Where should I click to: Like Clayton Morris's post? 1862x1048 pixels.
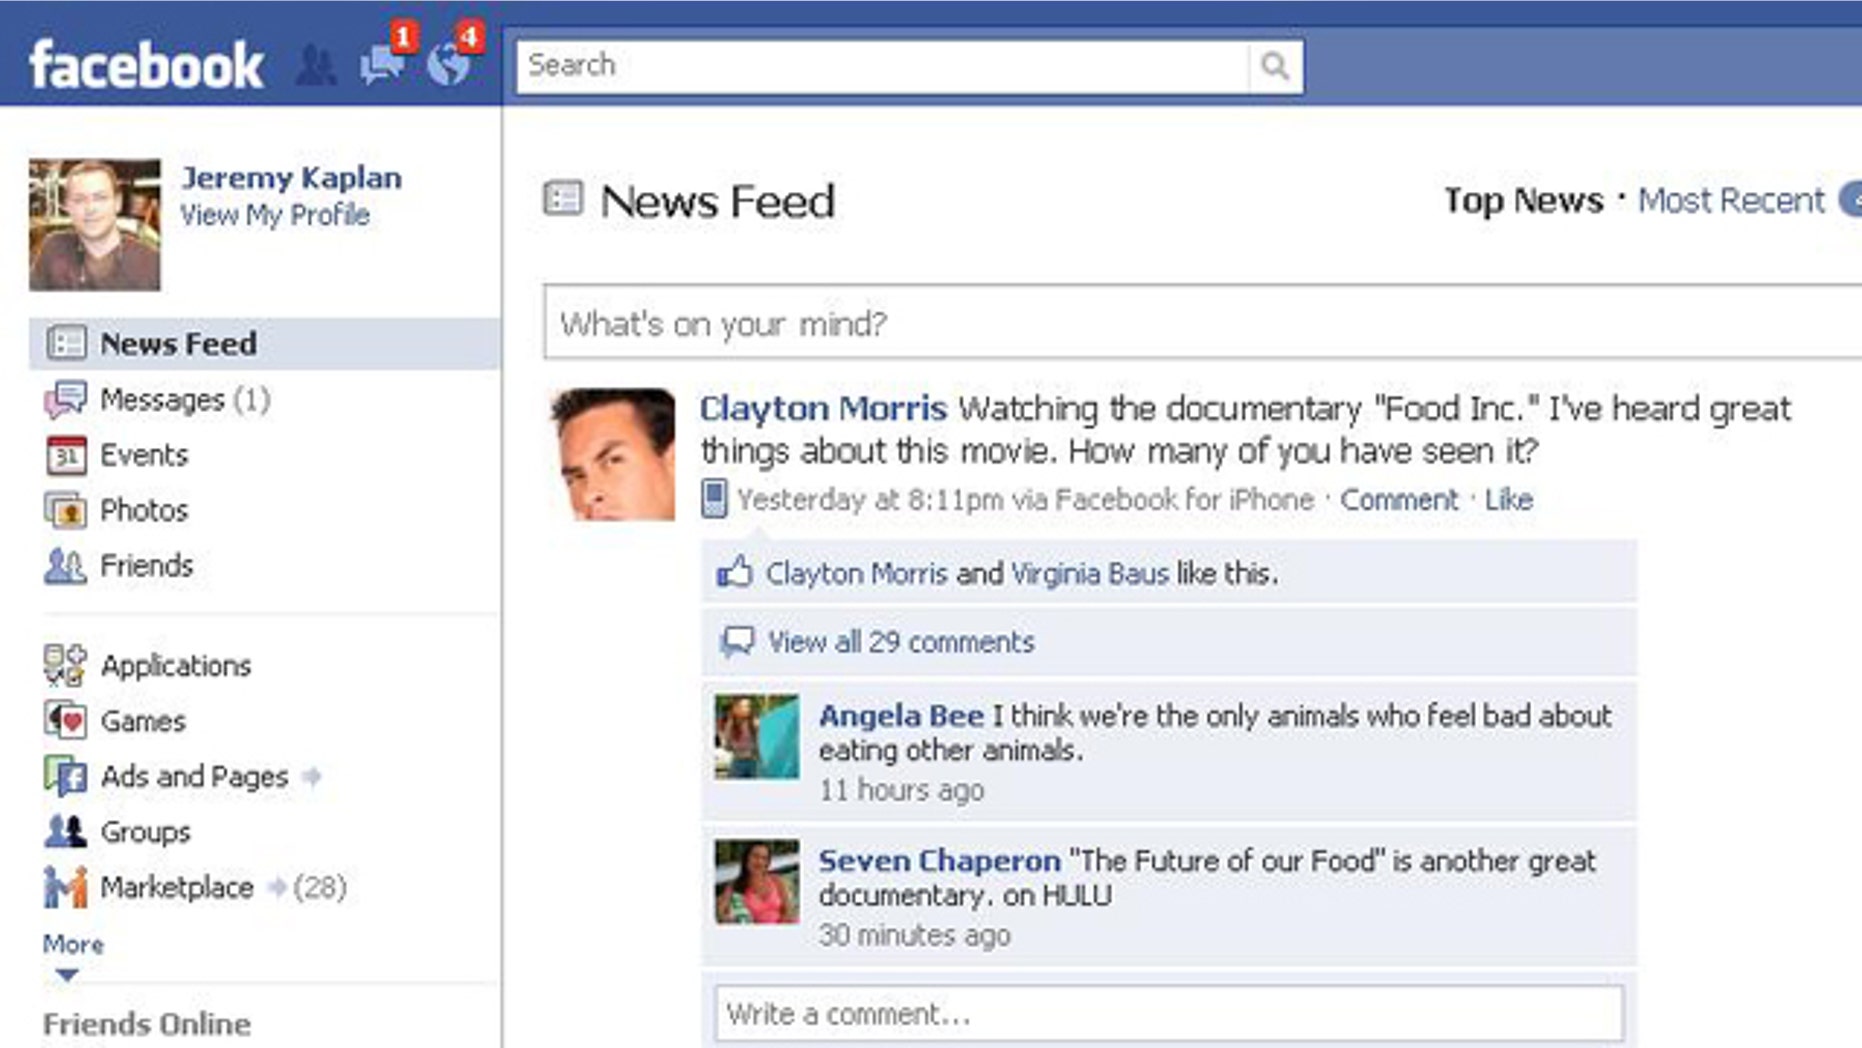pyautogui.click(x=1509, y=500)
